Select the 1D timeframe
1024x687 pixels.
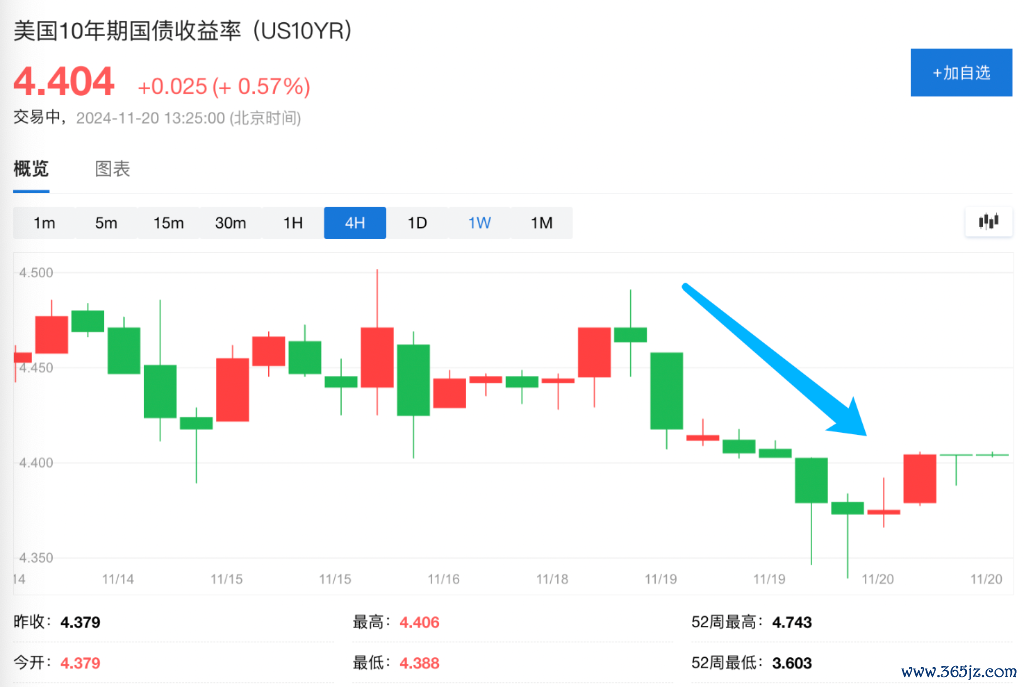[417, 223]
